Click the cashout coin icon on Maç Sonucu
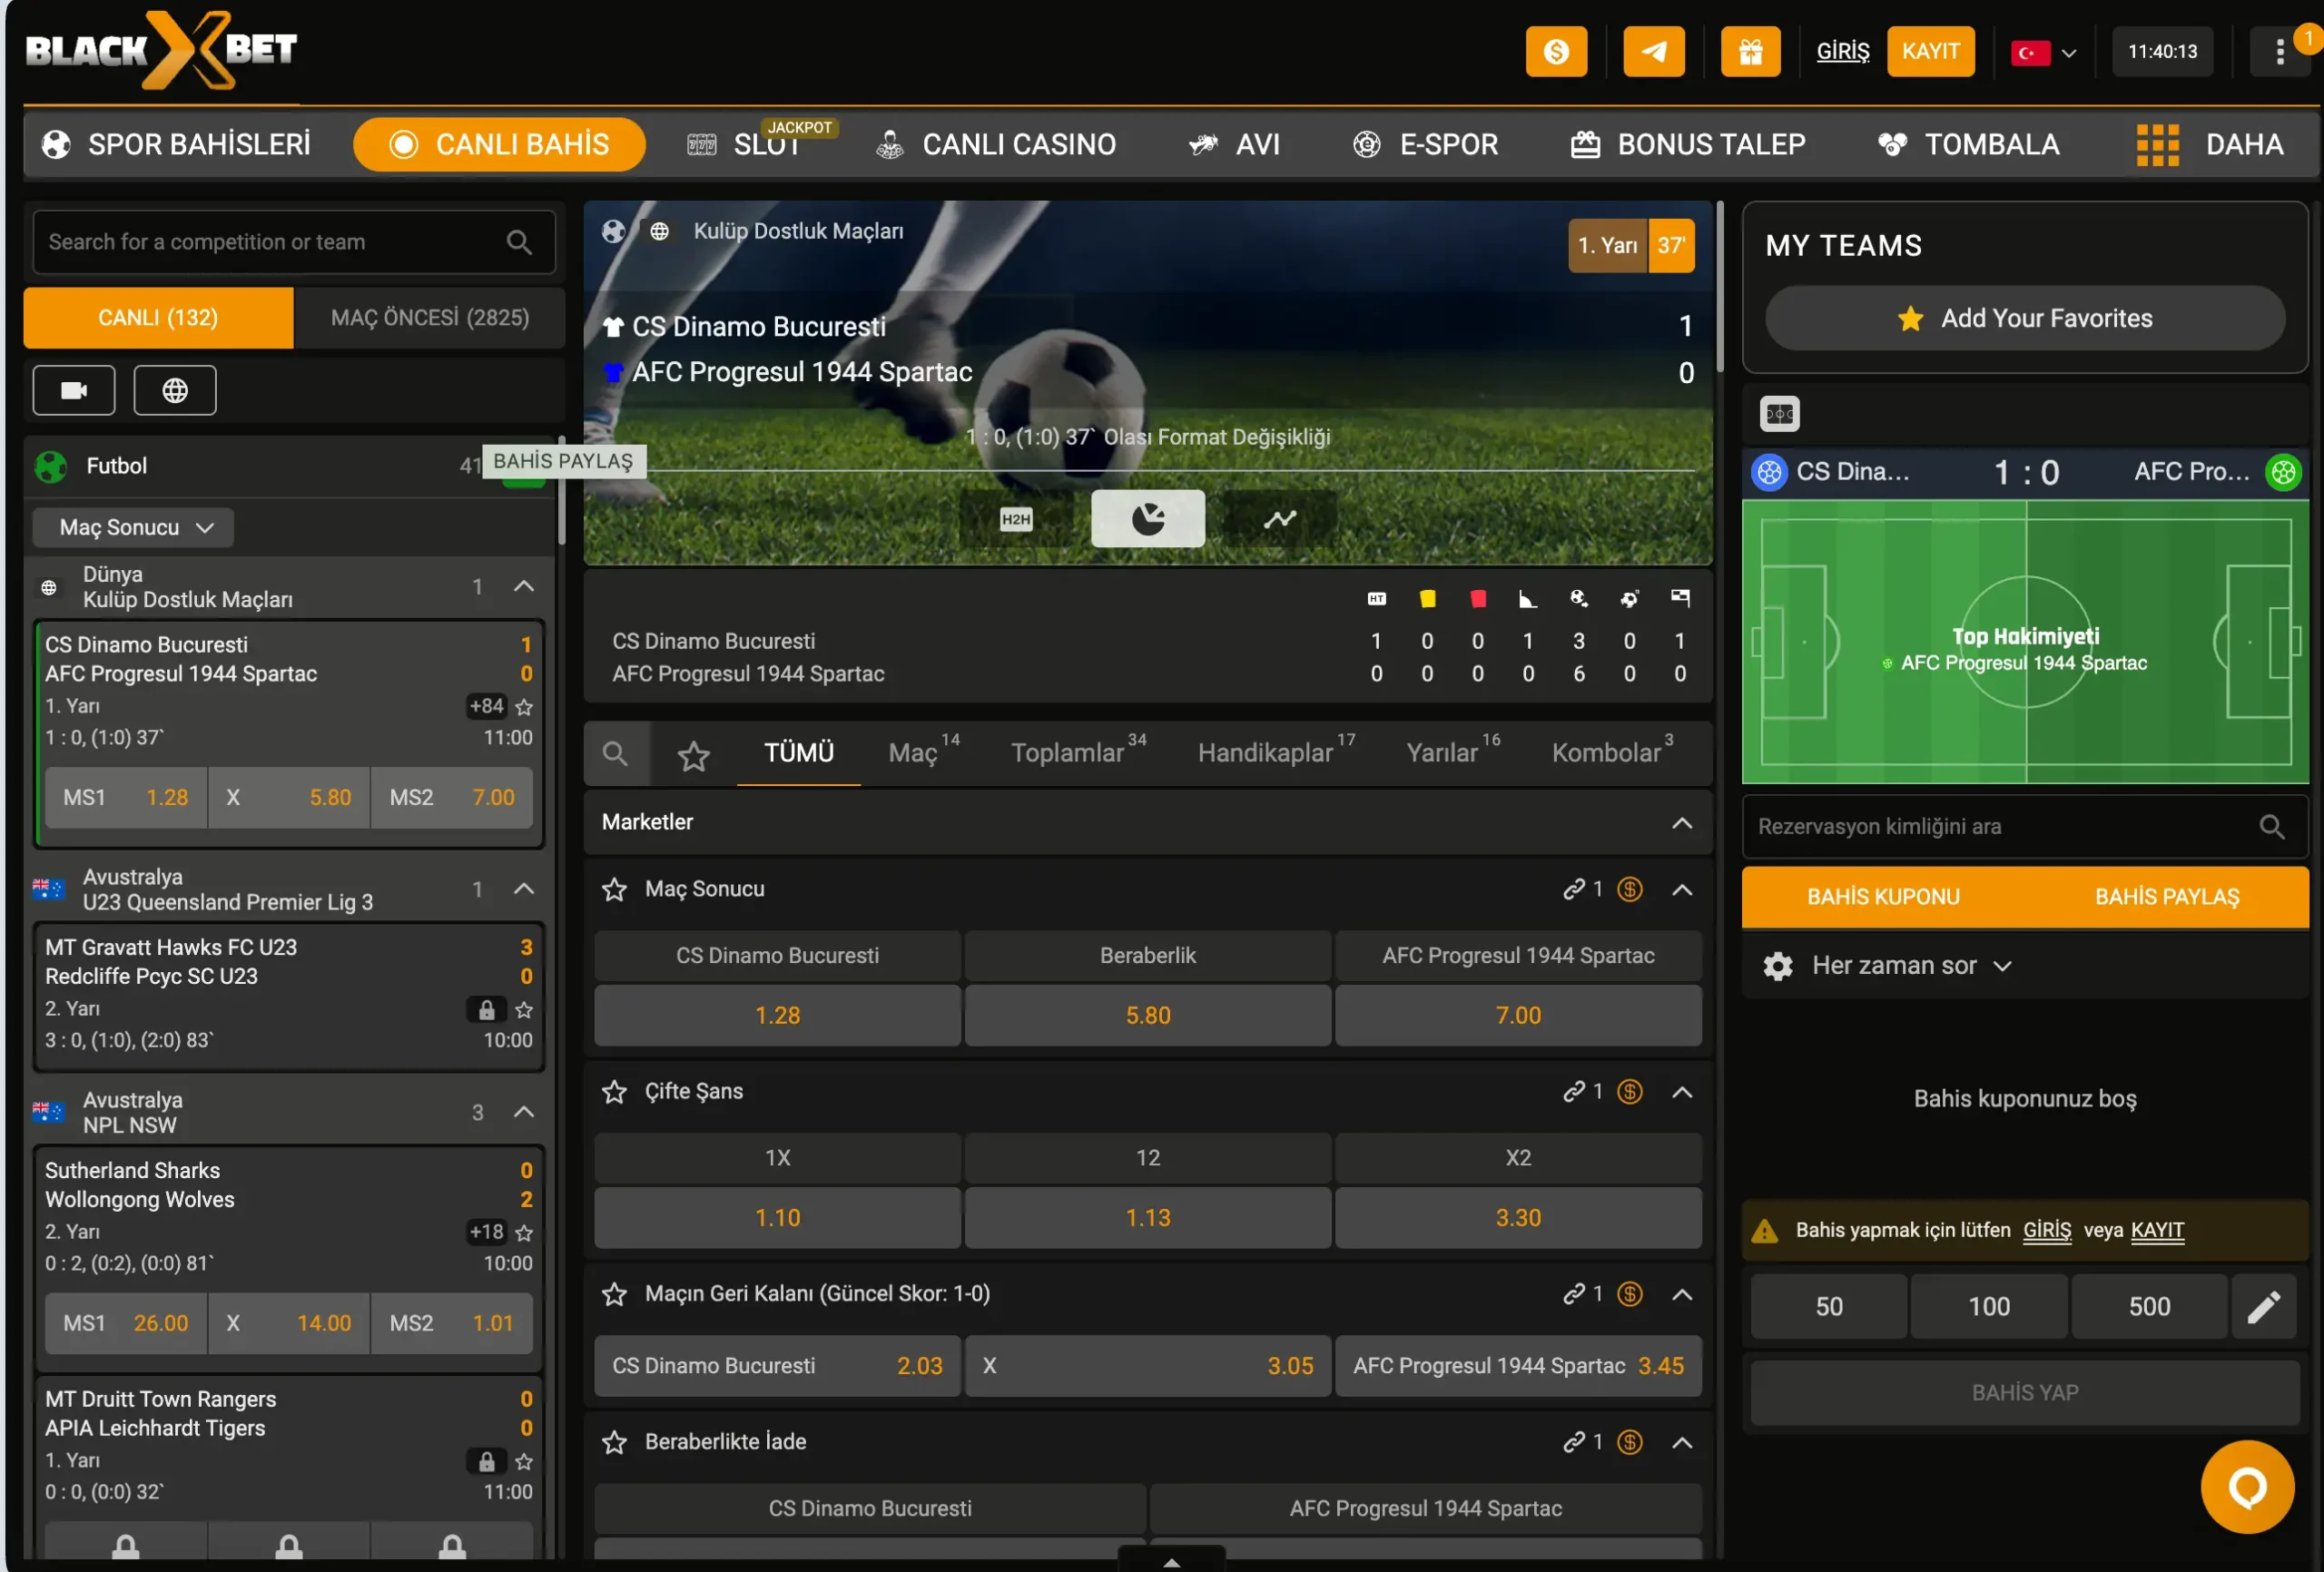Image resolution: width=2324 pixels, height=1572 pixels. [1630, 889]
